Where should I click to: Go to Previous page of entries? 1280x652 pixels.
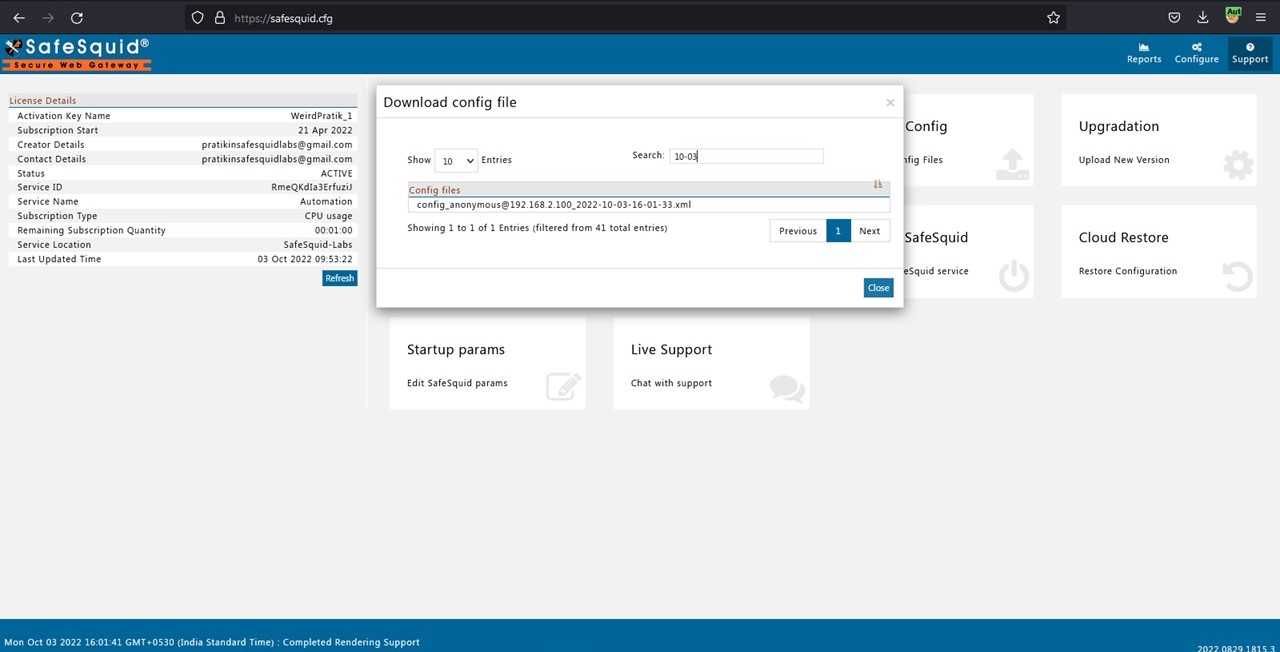tap(797, 231)
